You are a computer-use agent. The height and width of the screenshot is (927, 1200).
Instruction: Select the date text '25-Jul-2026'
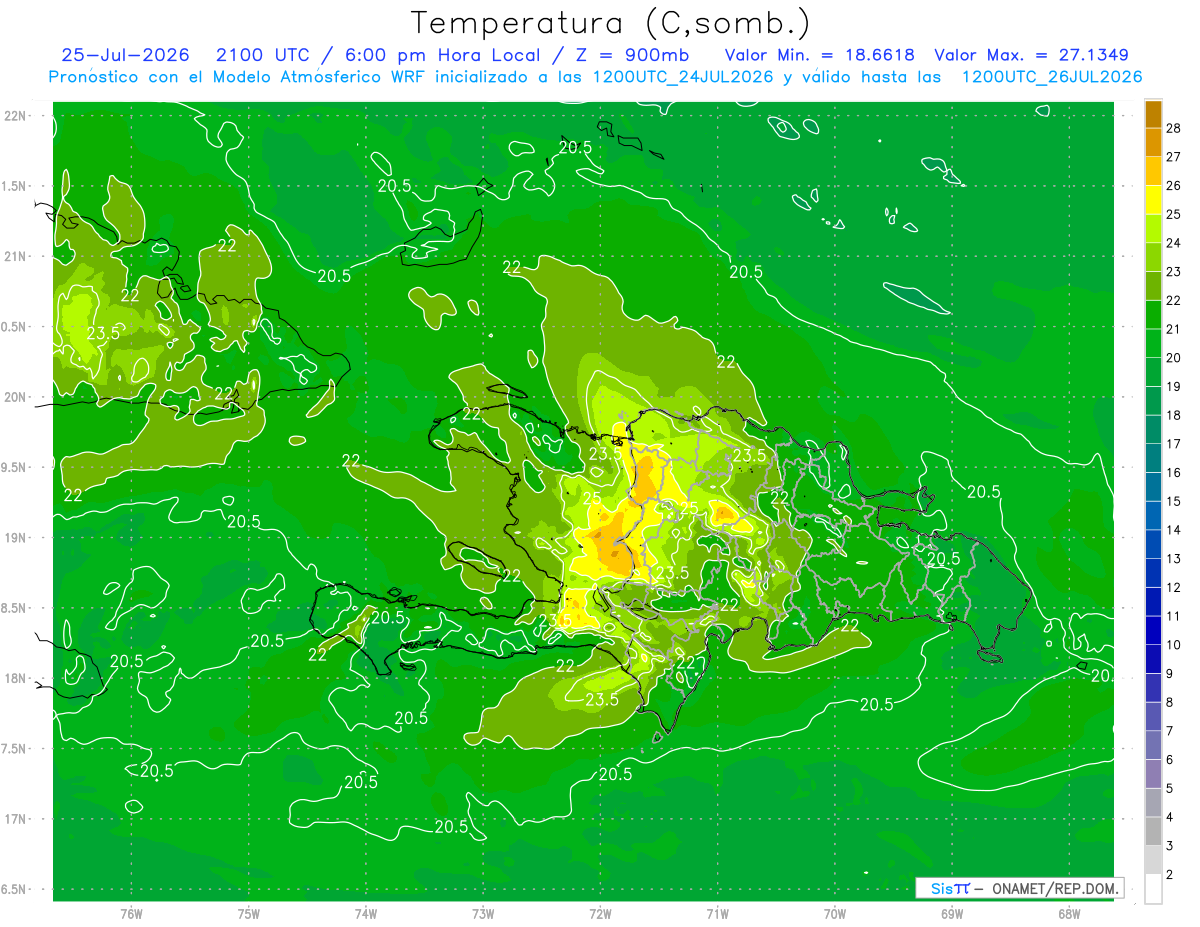(125, 55)
